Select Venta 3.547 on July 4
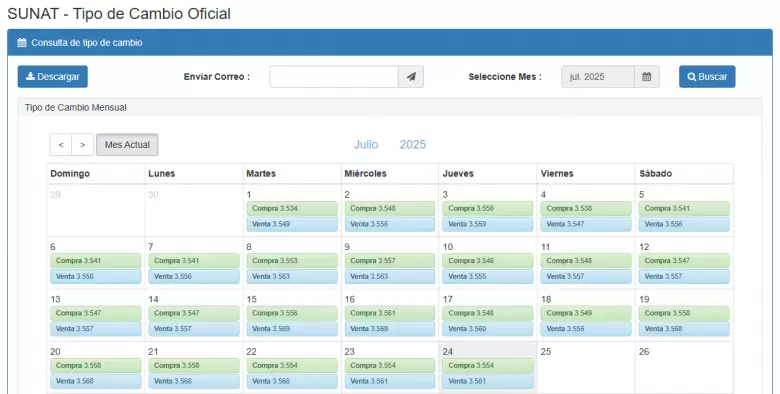This screenshot has width=780, height=394. (586, 224)
